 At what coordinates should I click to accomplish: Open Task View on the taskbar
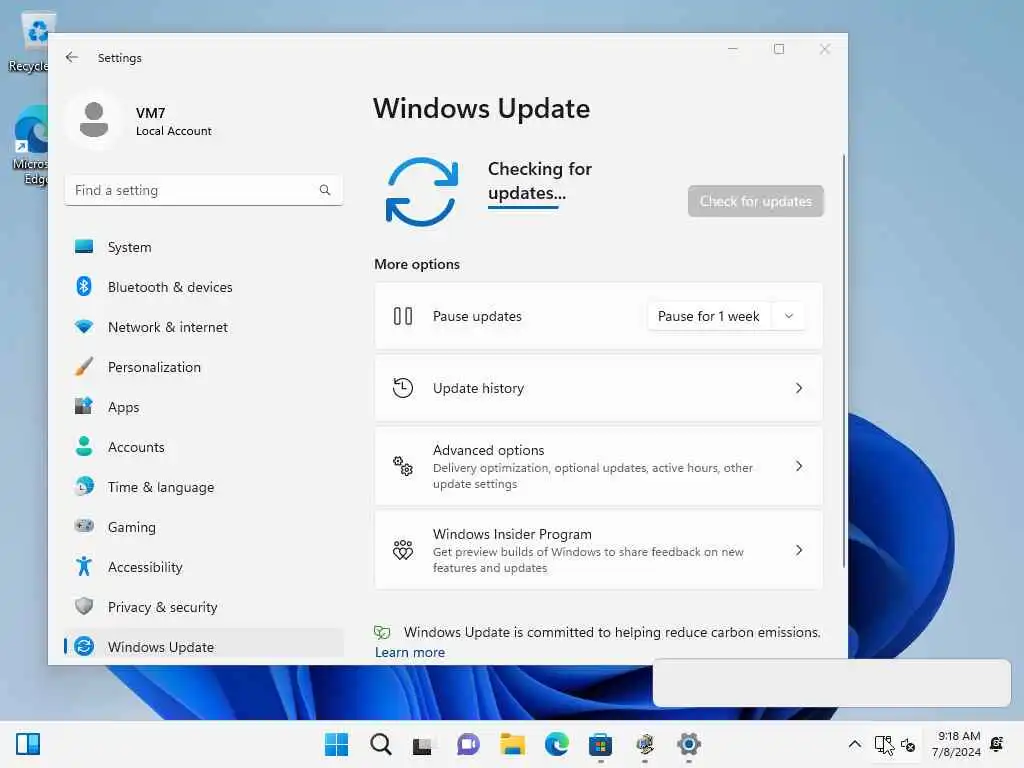(x=423, y=746)
